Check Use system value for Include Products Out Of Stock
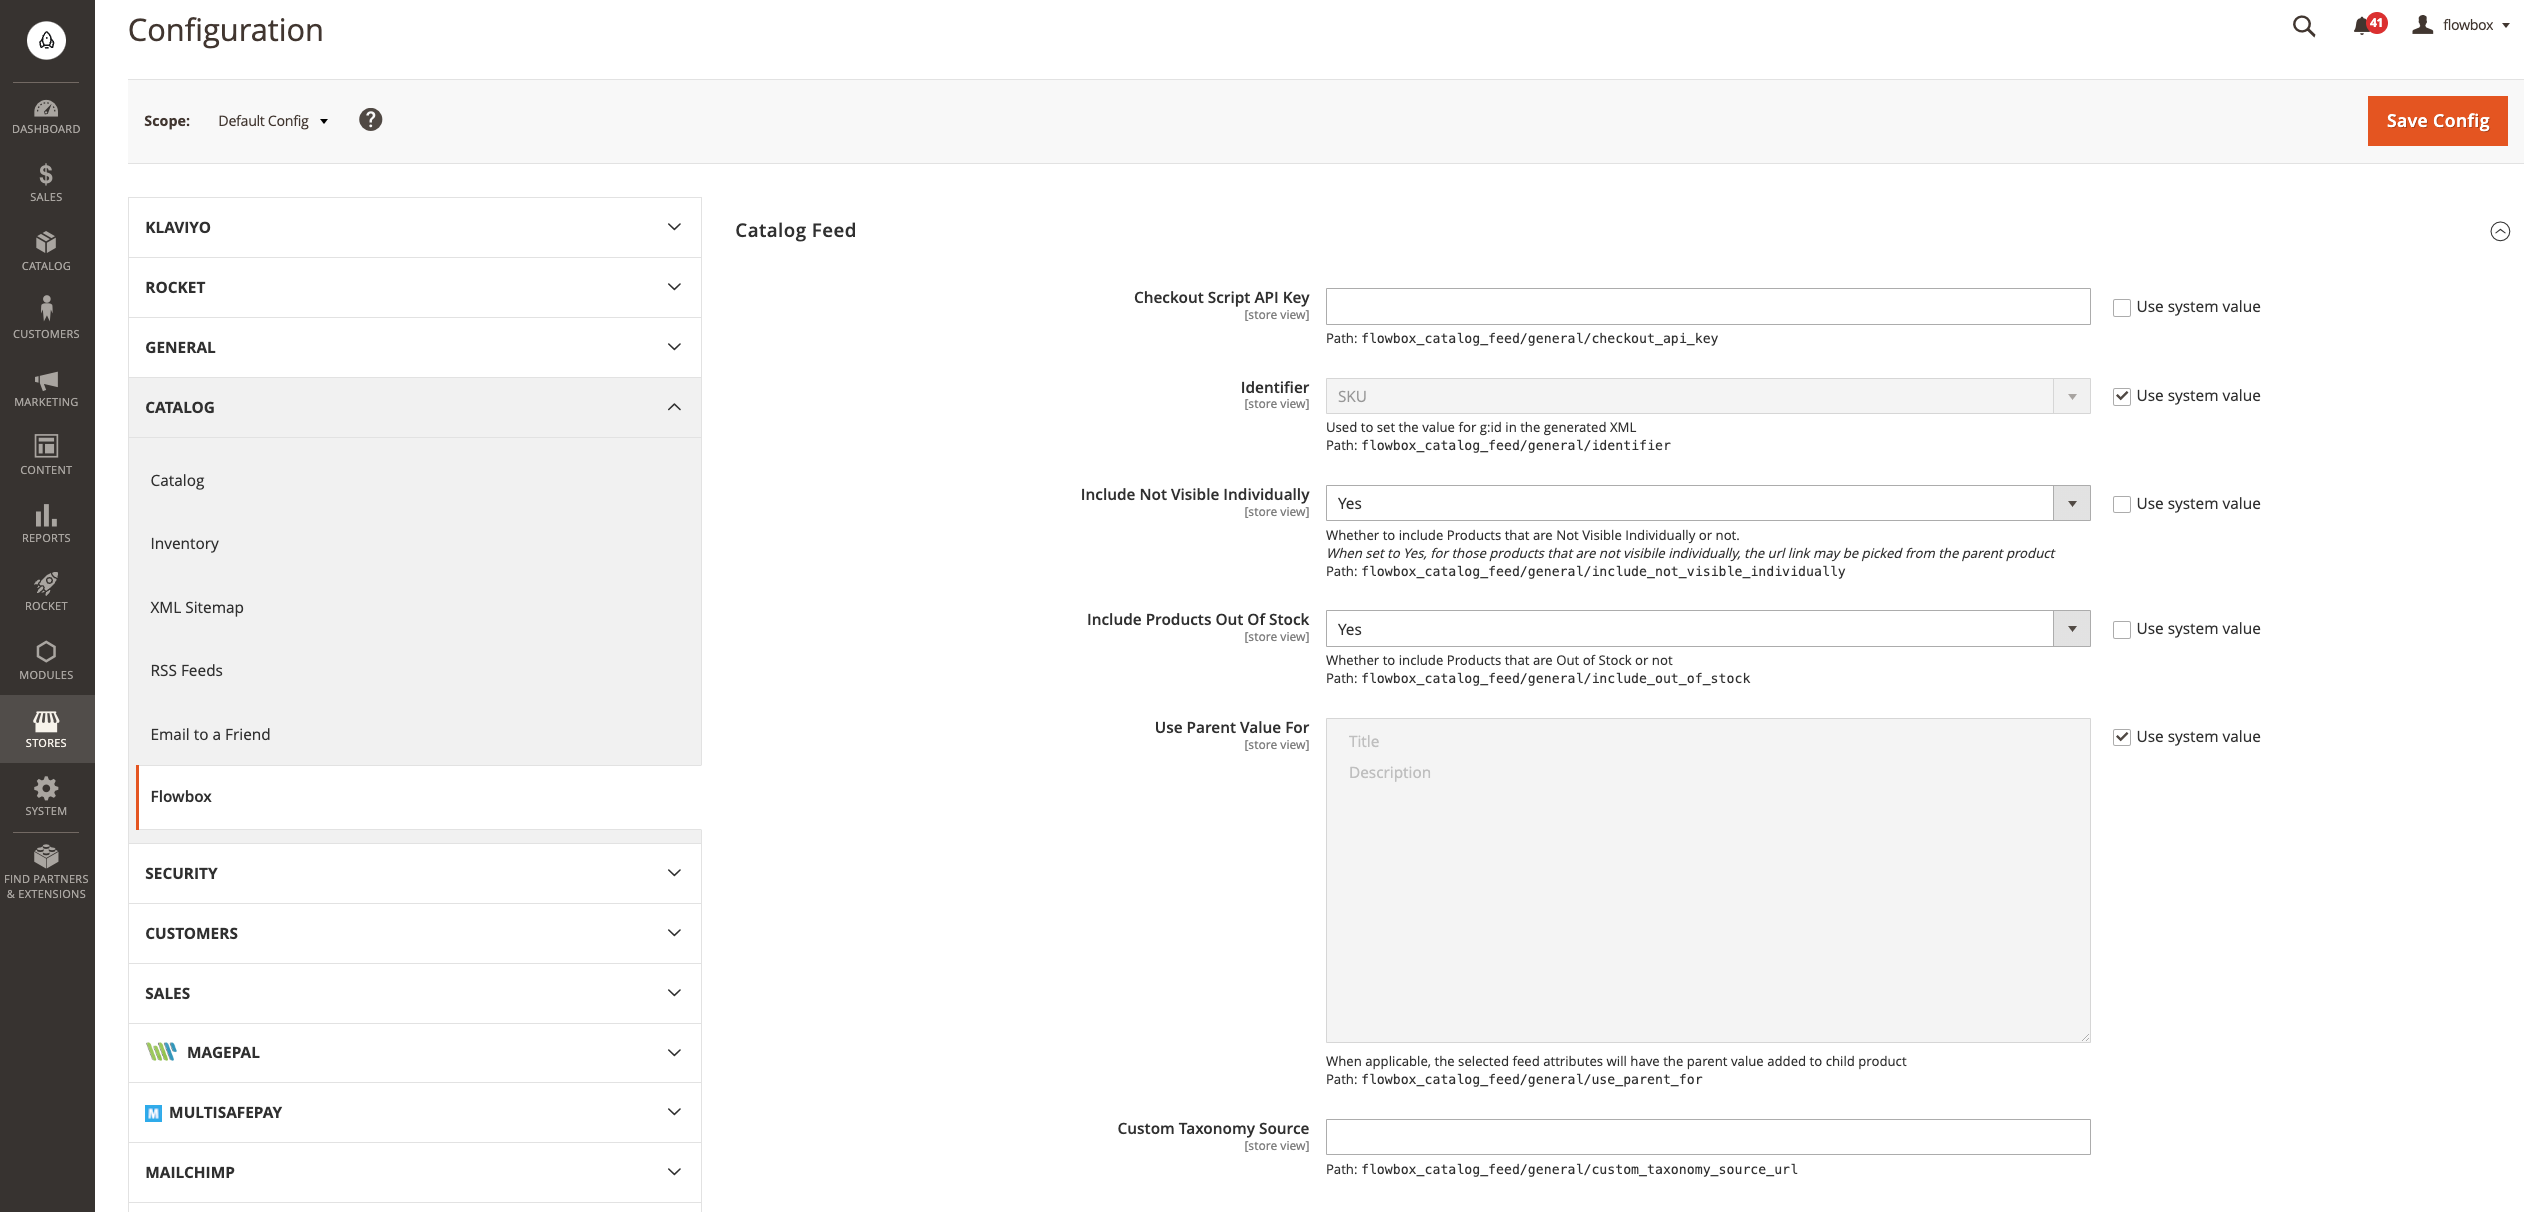Viewport: 2524px width, 1212px height. 2121,630
